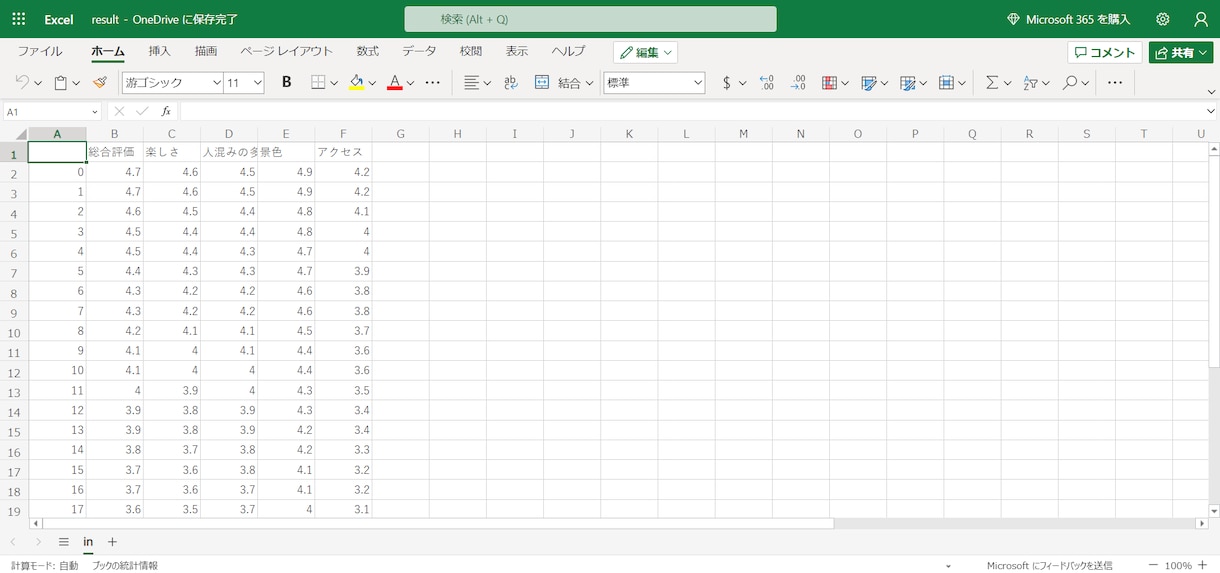
Task: Select column header G
Action: [x=400, y=134]
